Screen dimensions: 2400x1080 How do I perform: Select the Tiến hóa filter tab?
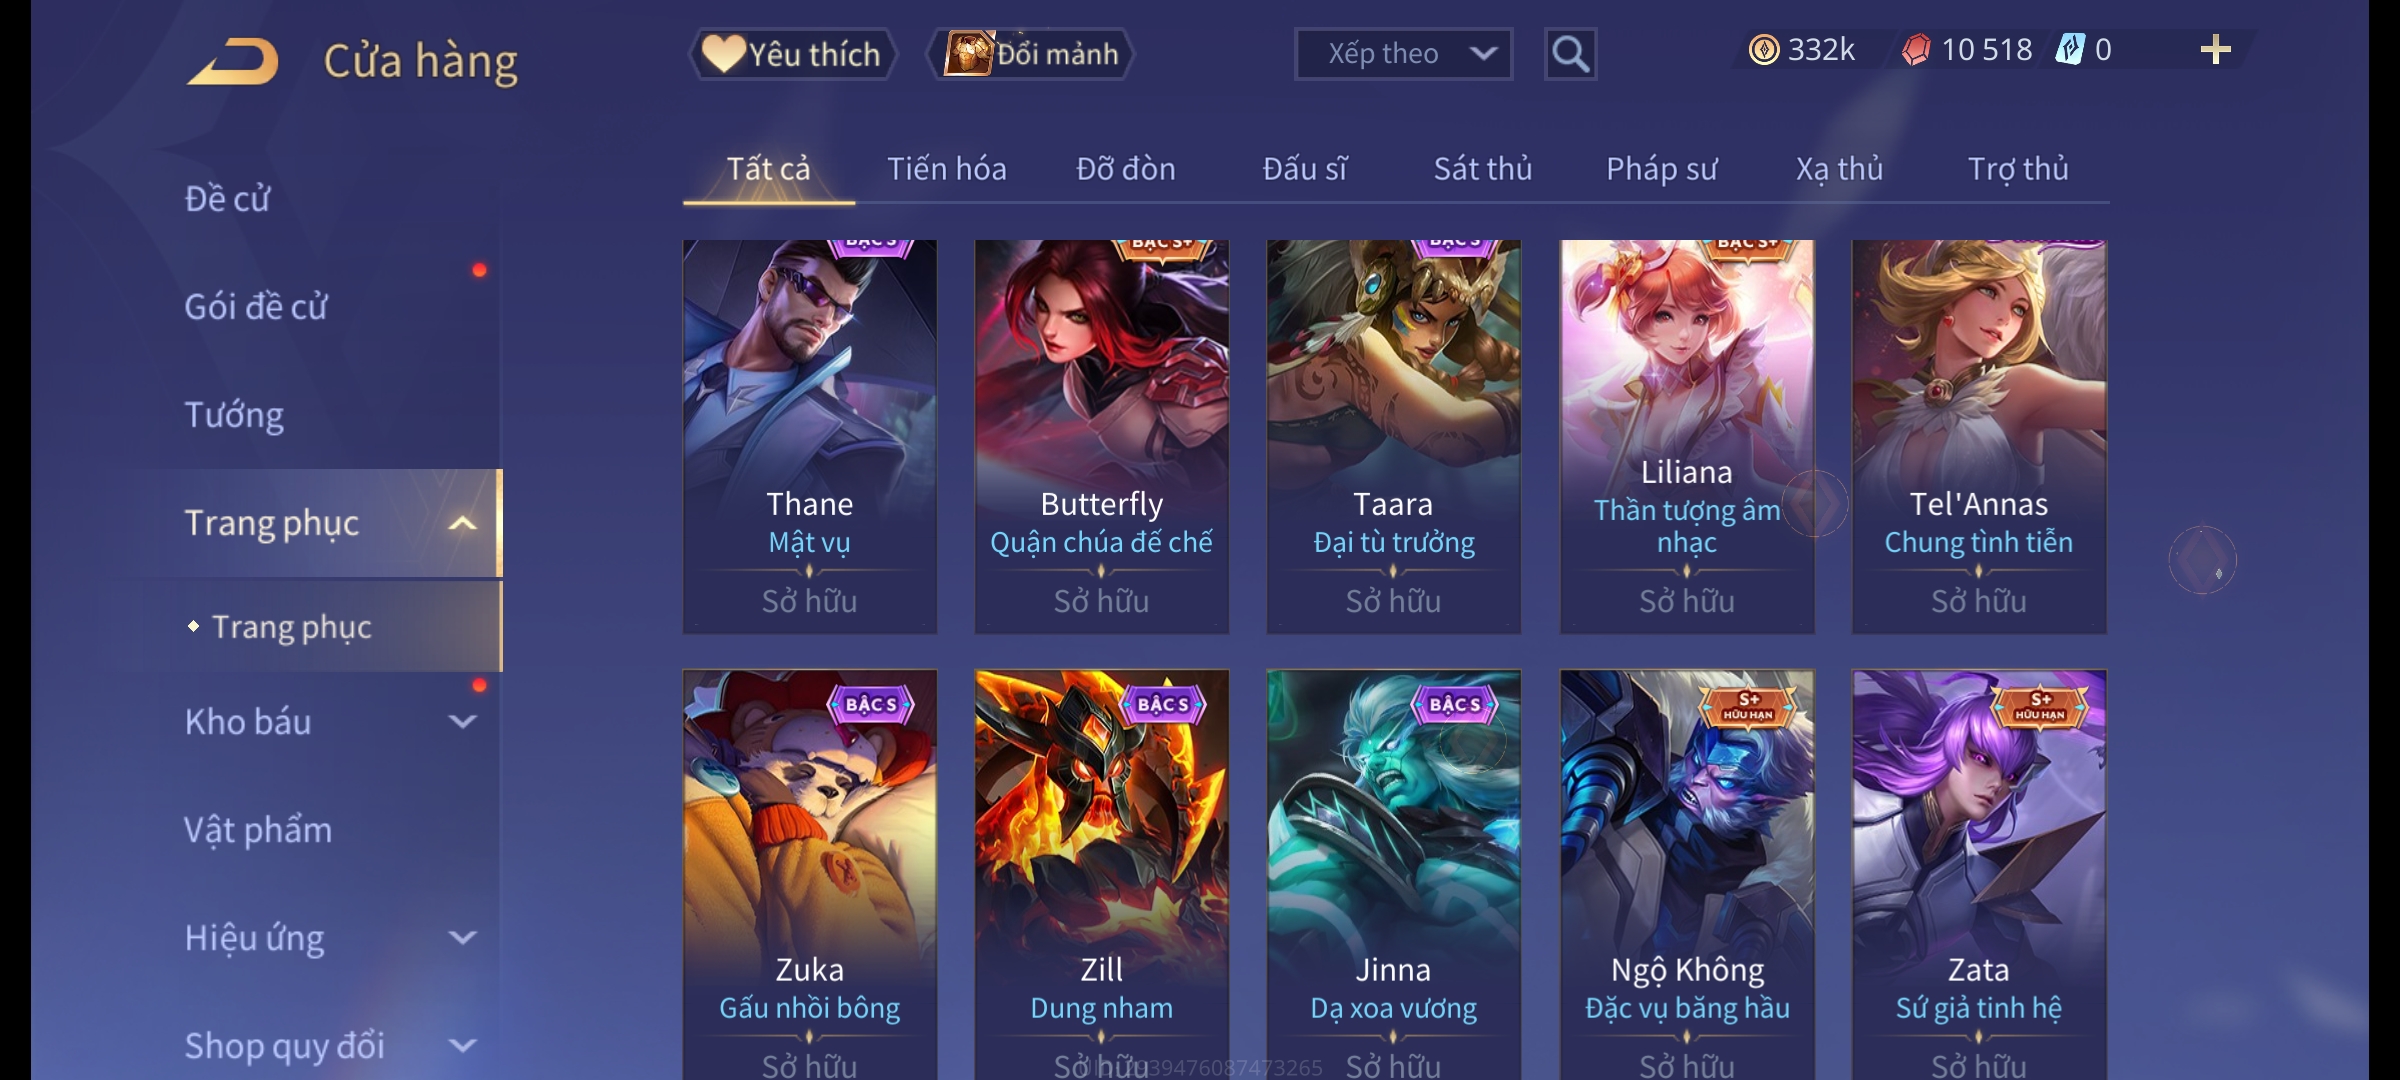946,169
